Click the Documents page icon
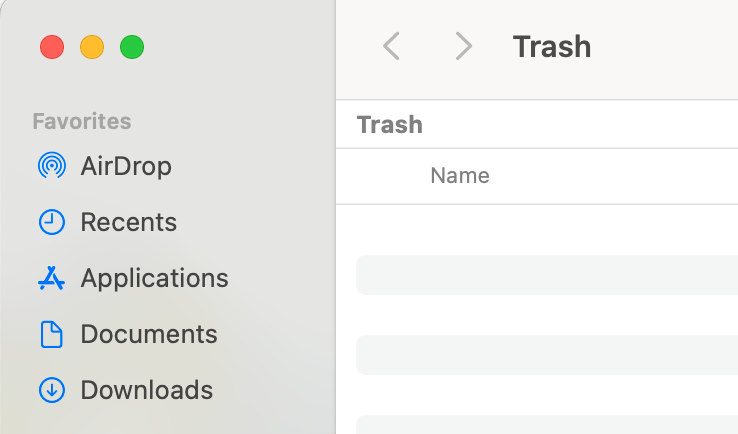 (x=51, y=334)
